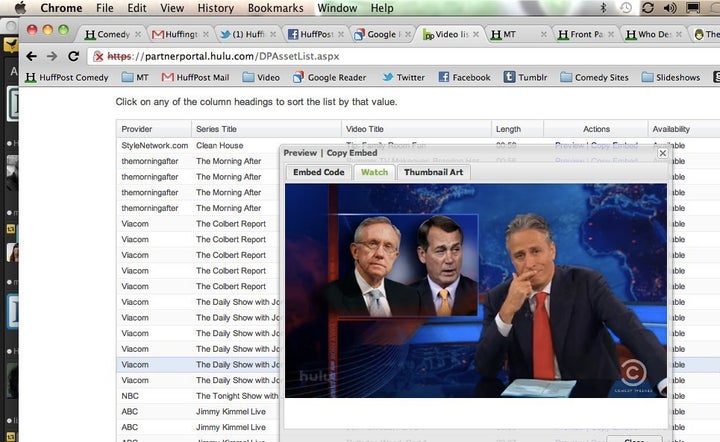Open the HuffPost Mail bookmark

point(196,78)
